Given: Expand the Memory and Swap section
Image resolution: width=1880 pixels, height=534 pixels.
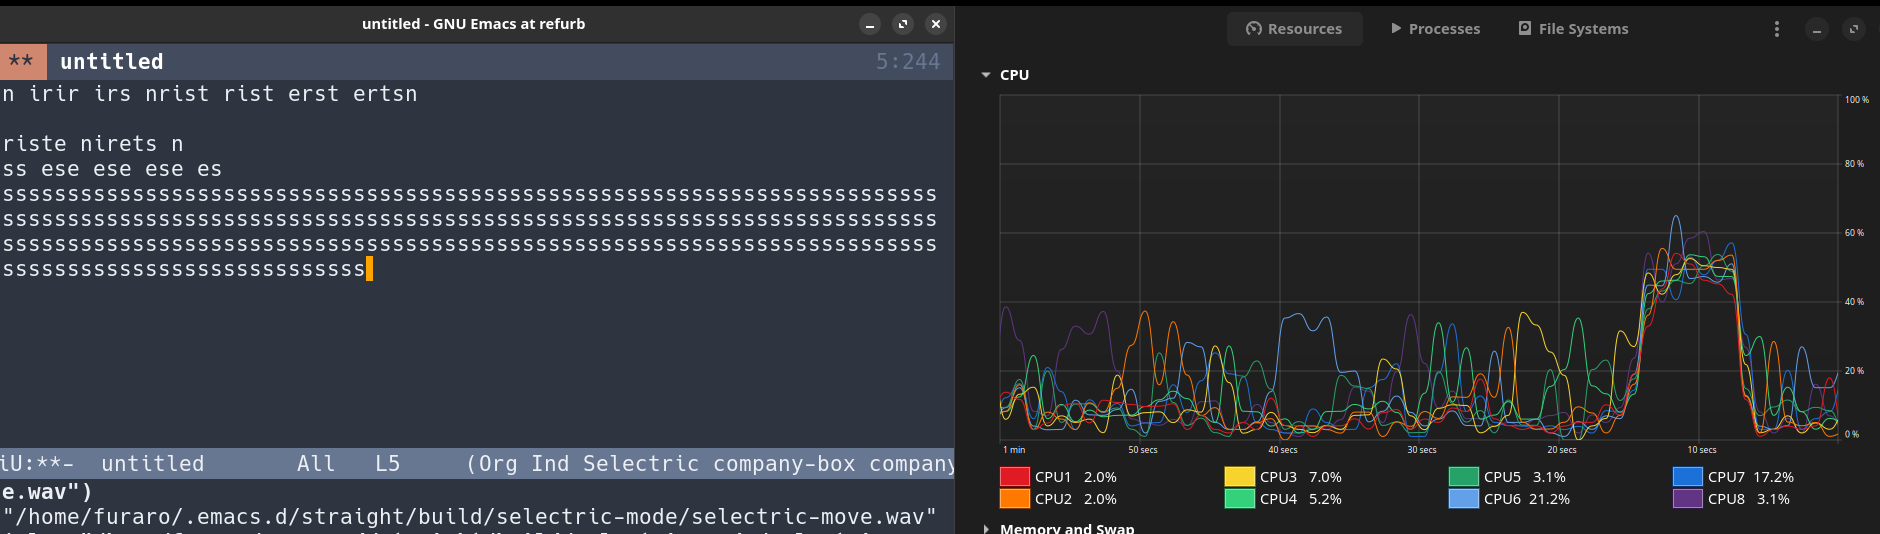Looking at the screenshot, I should coord(986,528).
